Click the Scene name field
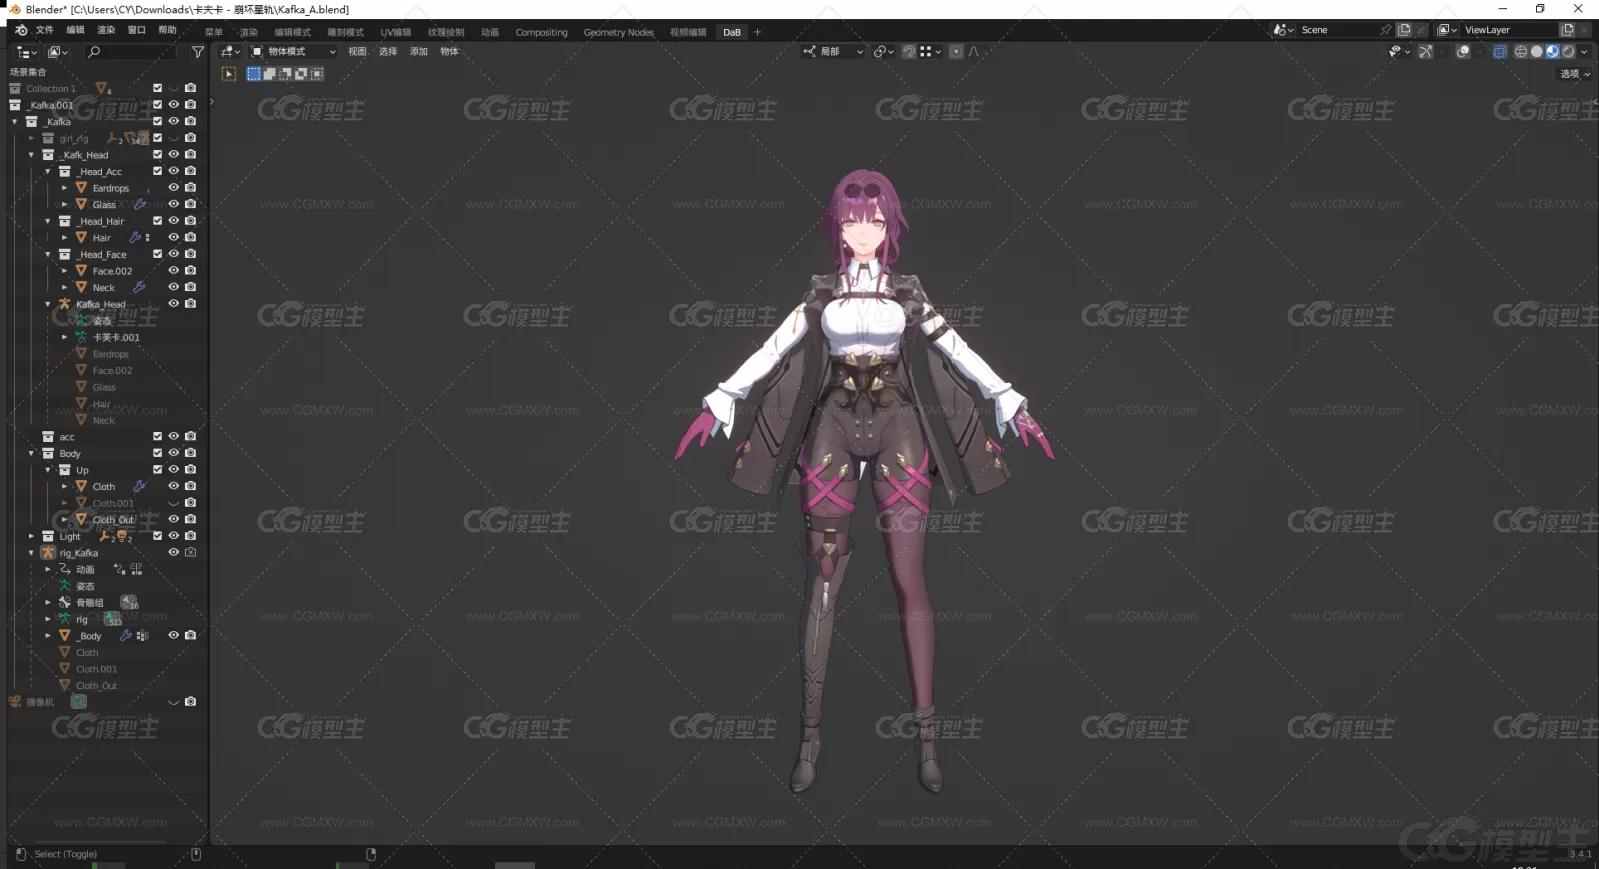Screen dimensions: 1599x869 (1340, 30)
